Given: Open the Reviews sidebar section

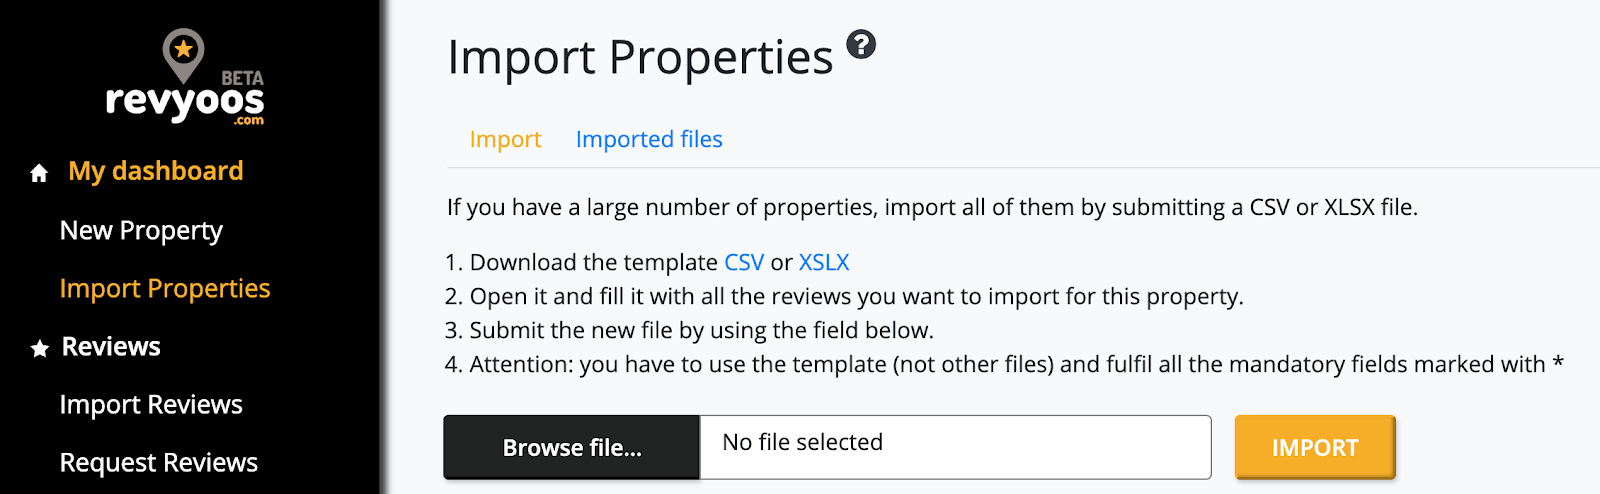Looking at the screenshot, I should pyautogui.click(x=111, y=346).
